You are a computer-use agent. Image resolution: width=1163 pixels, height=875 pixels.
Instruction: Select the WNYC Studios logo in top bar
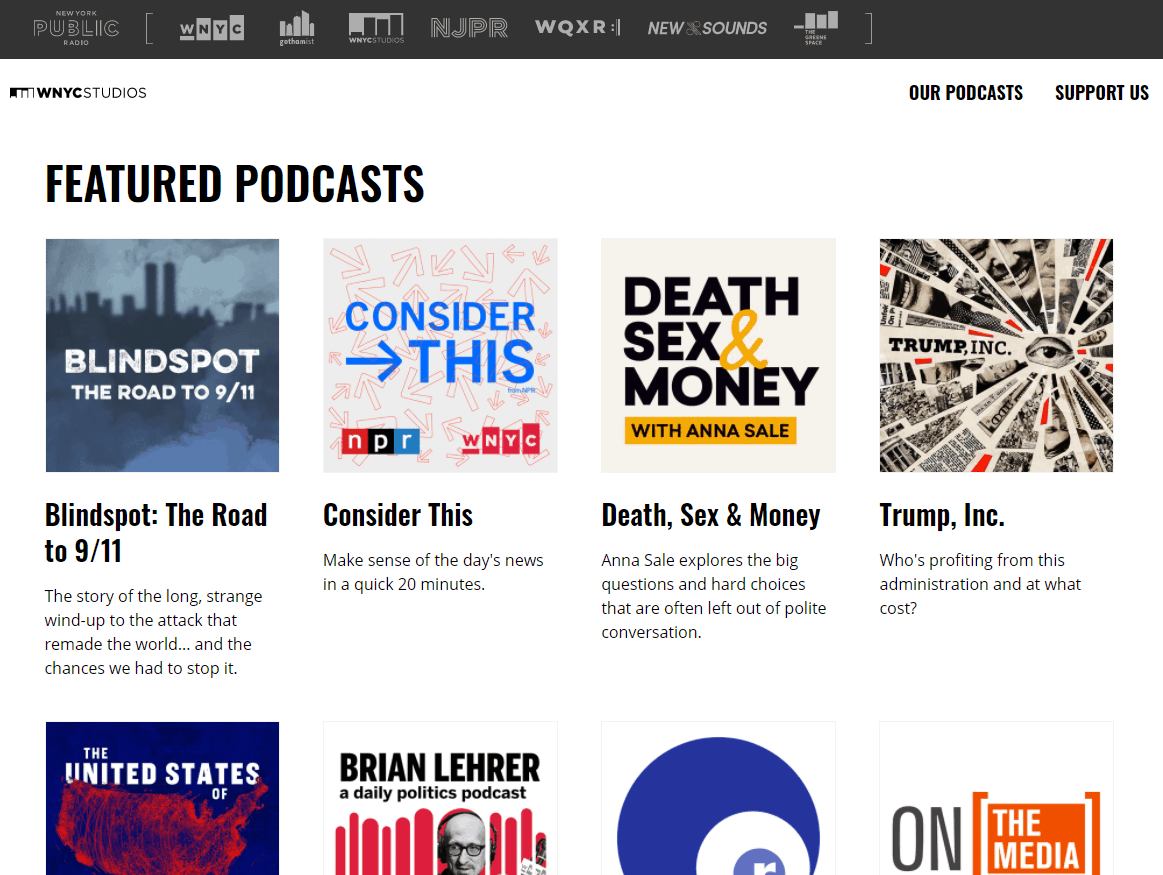click(376, 28)
